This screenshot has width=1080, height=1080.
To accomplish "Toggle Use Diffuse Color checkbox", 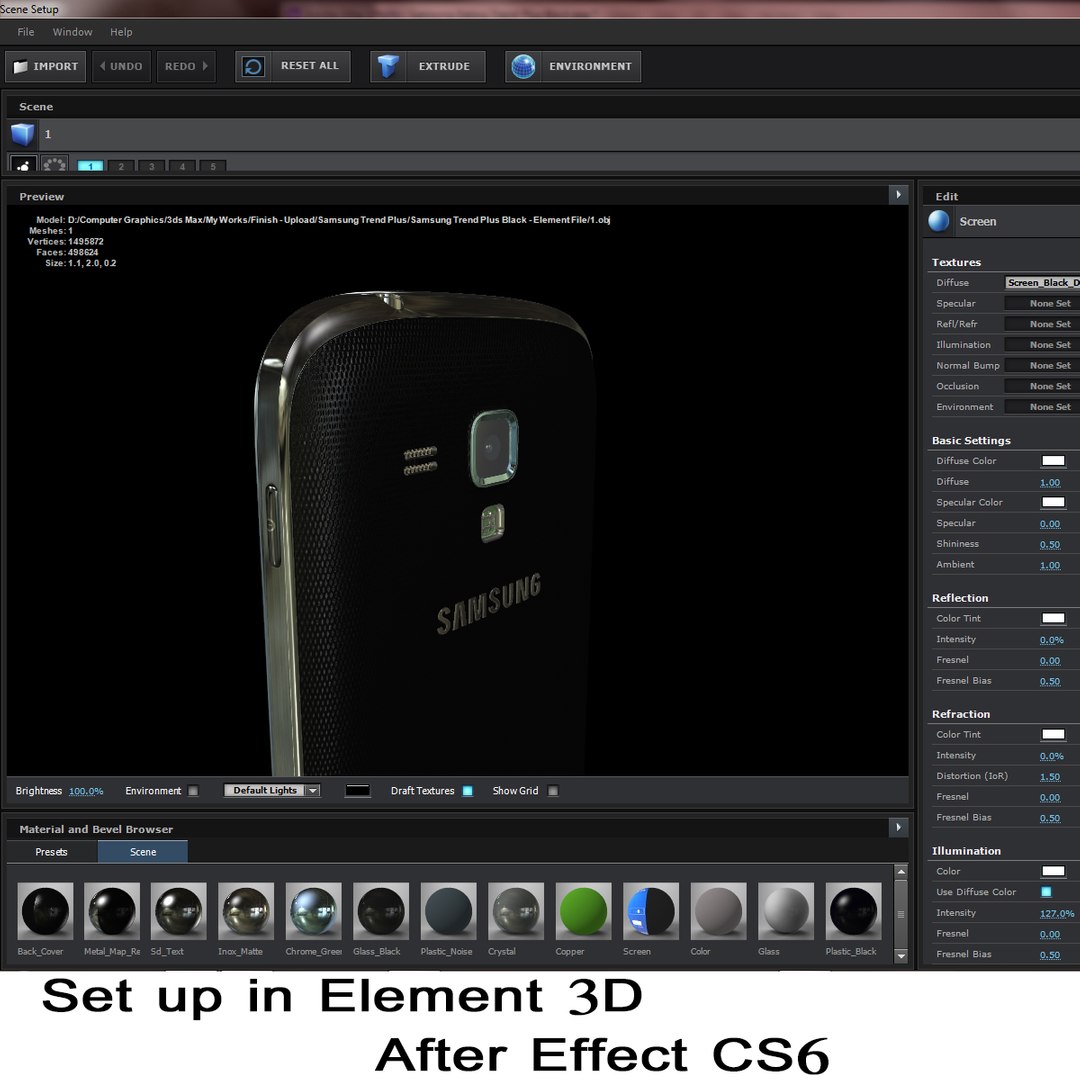I will tap(1046, 892).
